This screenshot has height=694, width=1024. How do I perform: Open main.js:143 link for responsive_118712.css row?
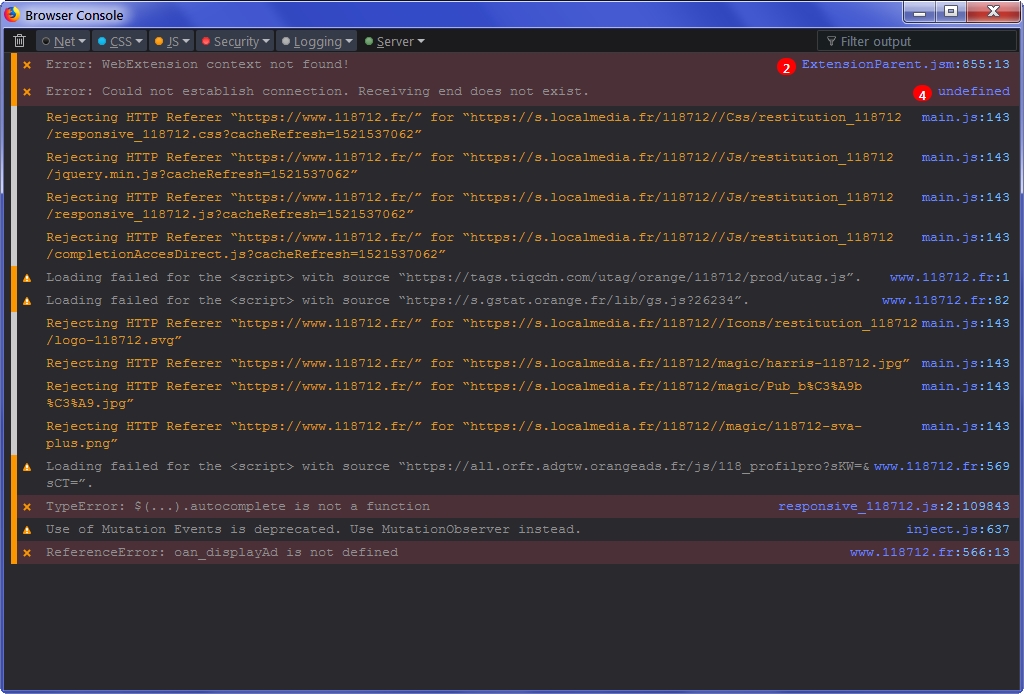click(x=965, y=117)
